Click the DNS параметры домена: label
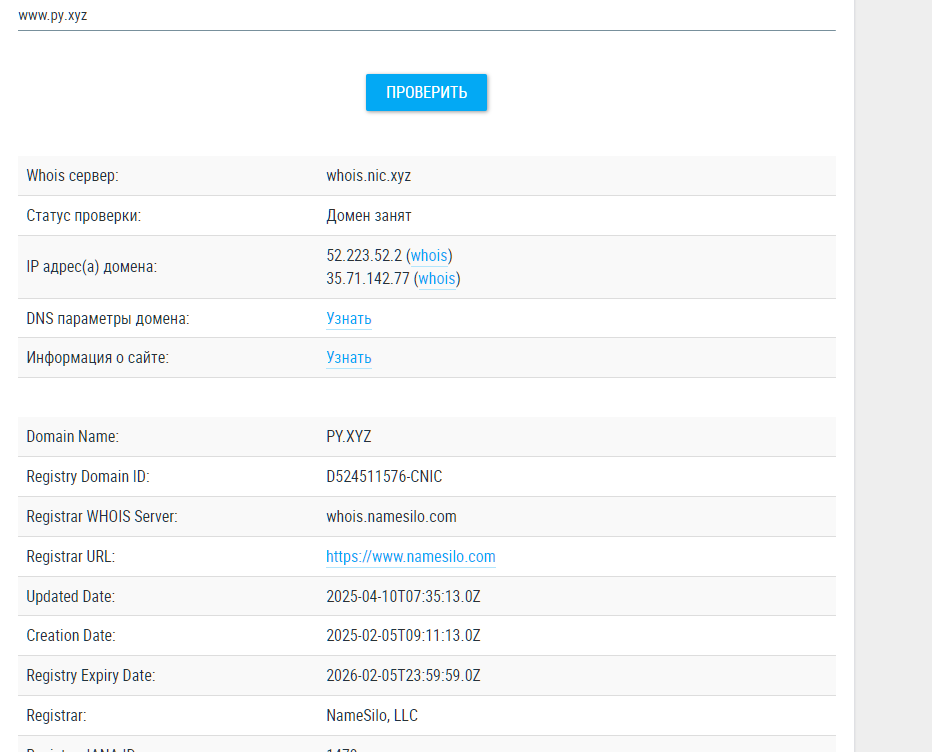Image resolution: width=932 pixels, height=752 pixels. [x=108, y=319]
